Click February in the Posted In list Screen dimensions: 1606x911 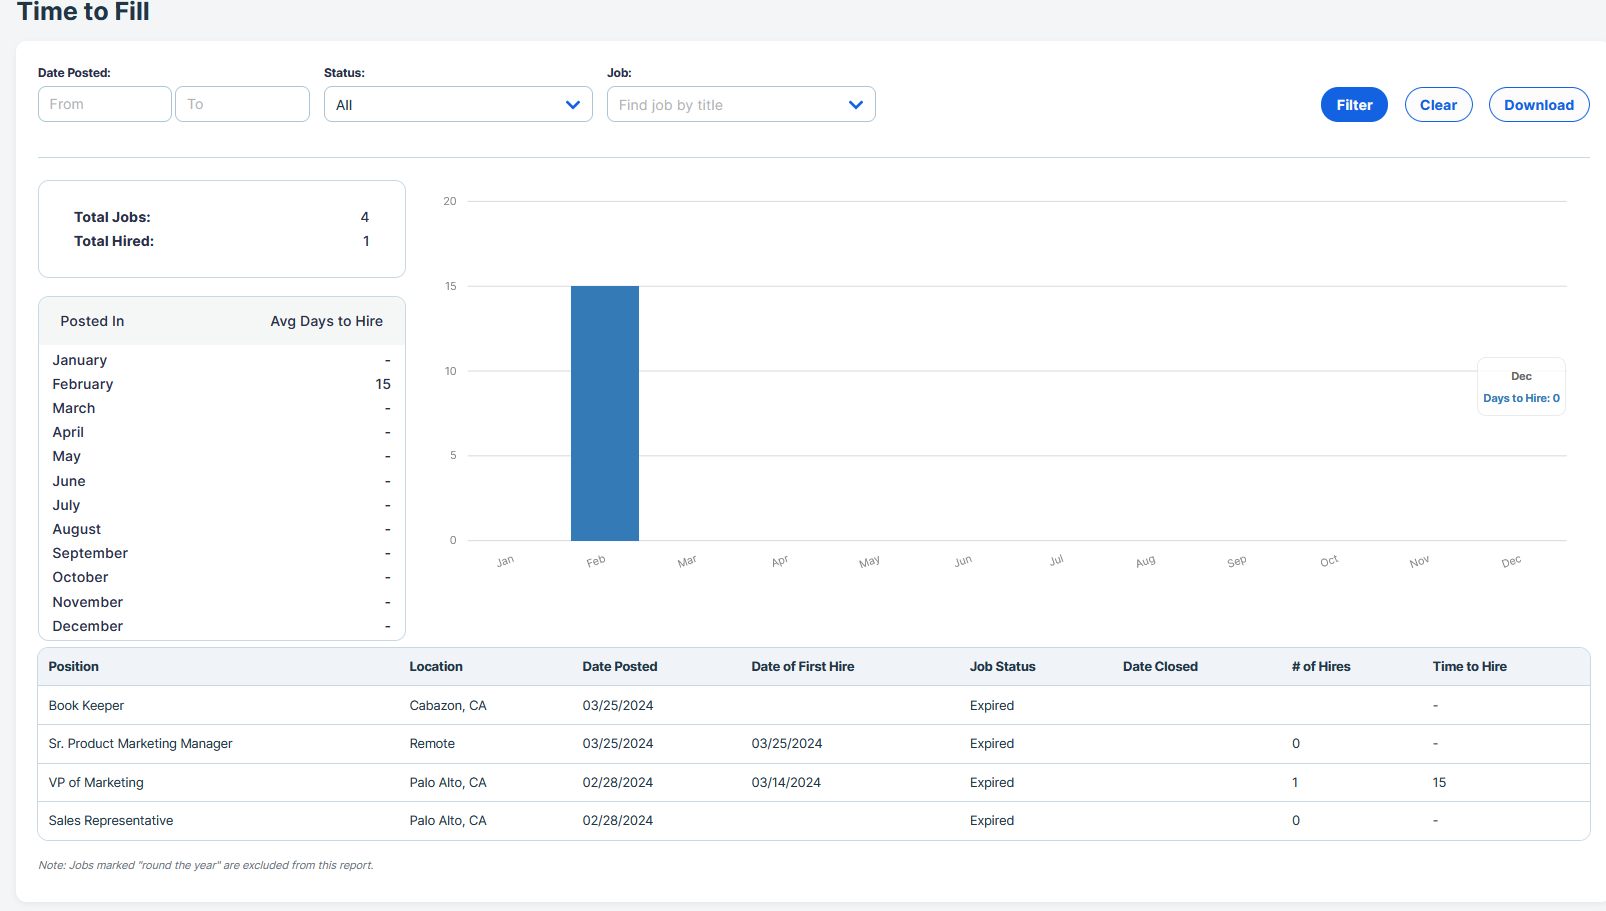[x=83, y=384]
